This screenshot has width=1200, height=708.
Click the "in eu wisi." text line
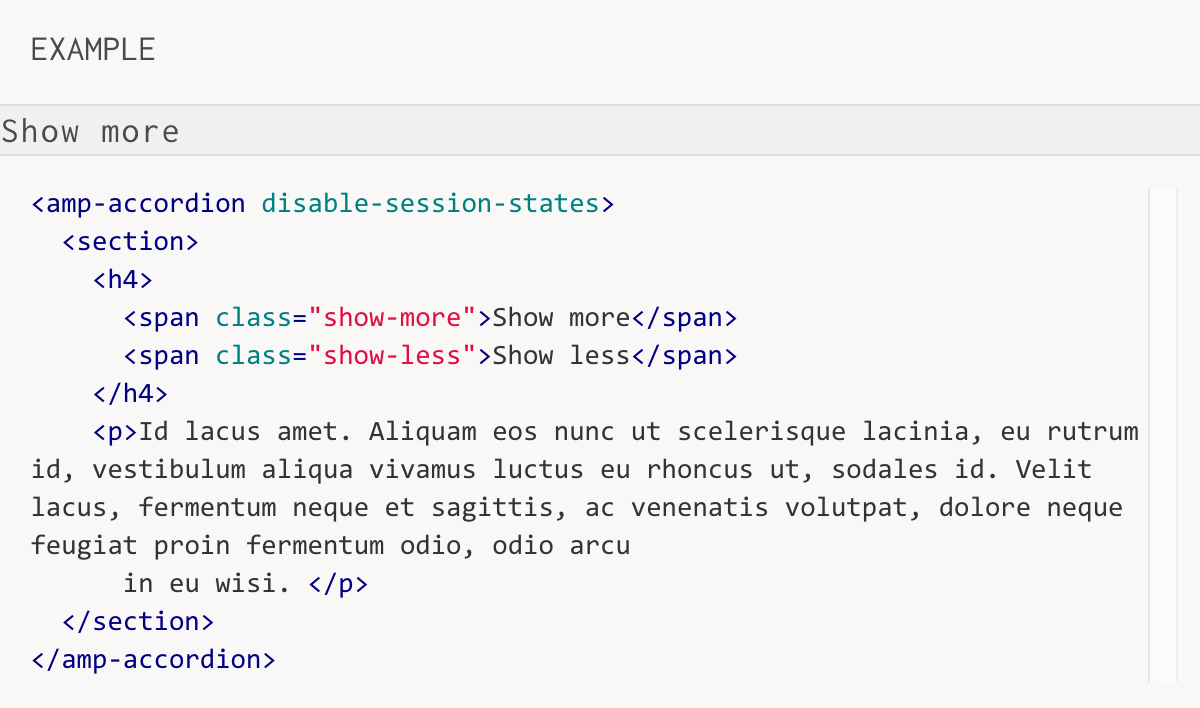(207, 584)
